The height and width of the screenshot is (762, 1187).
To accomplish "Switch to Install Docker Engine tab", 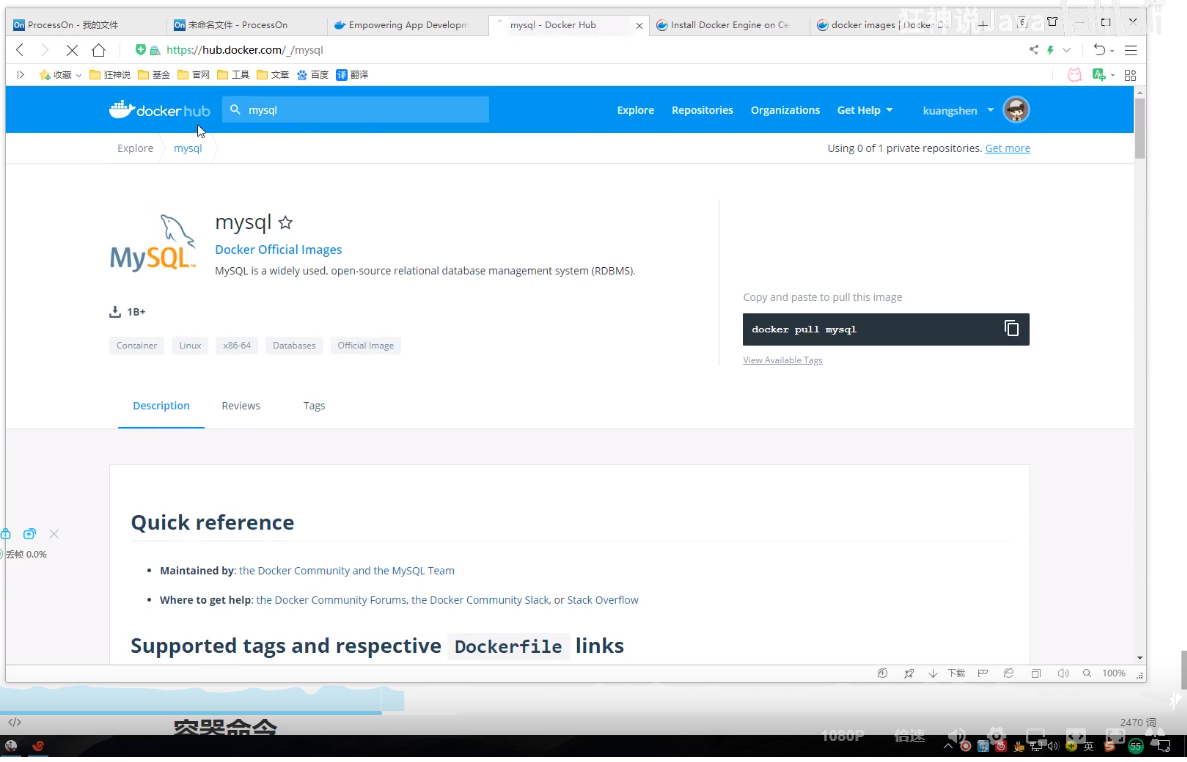I will click(x=728, y=25).
